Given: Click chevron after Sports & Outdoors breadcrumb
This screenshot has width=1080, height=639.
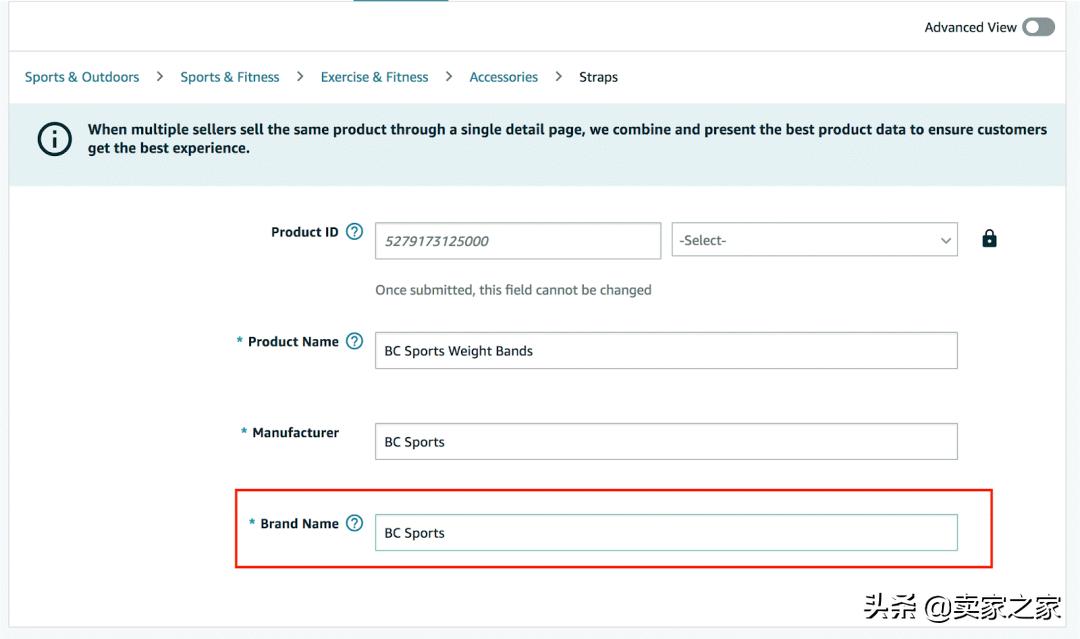Looking at the screenshot, I should click(160, 76).
